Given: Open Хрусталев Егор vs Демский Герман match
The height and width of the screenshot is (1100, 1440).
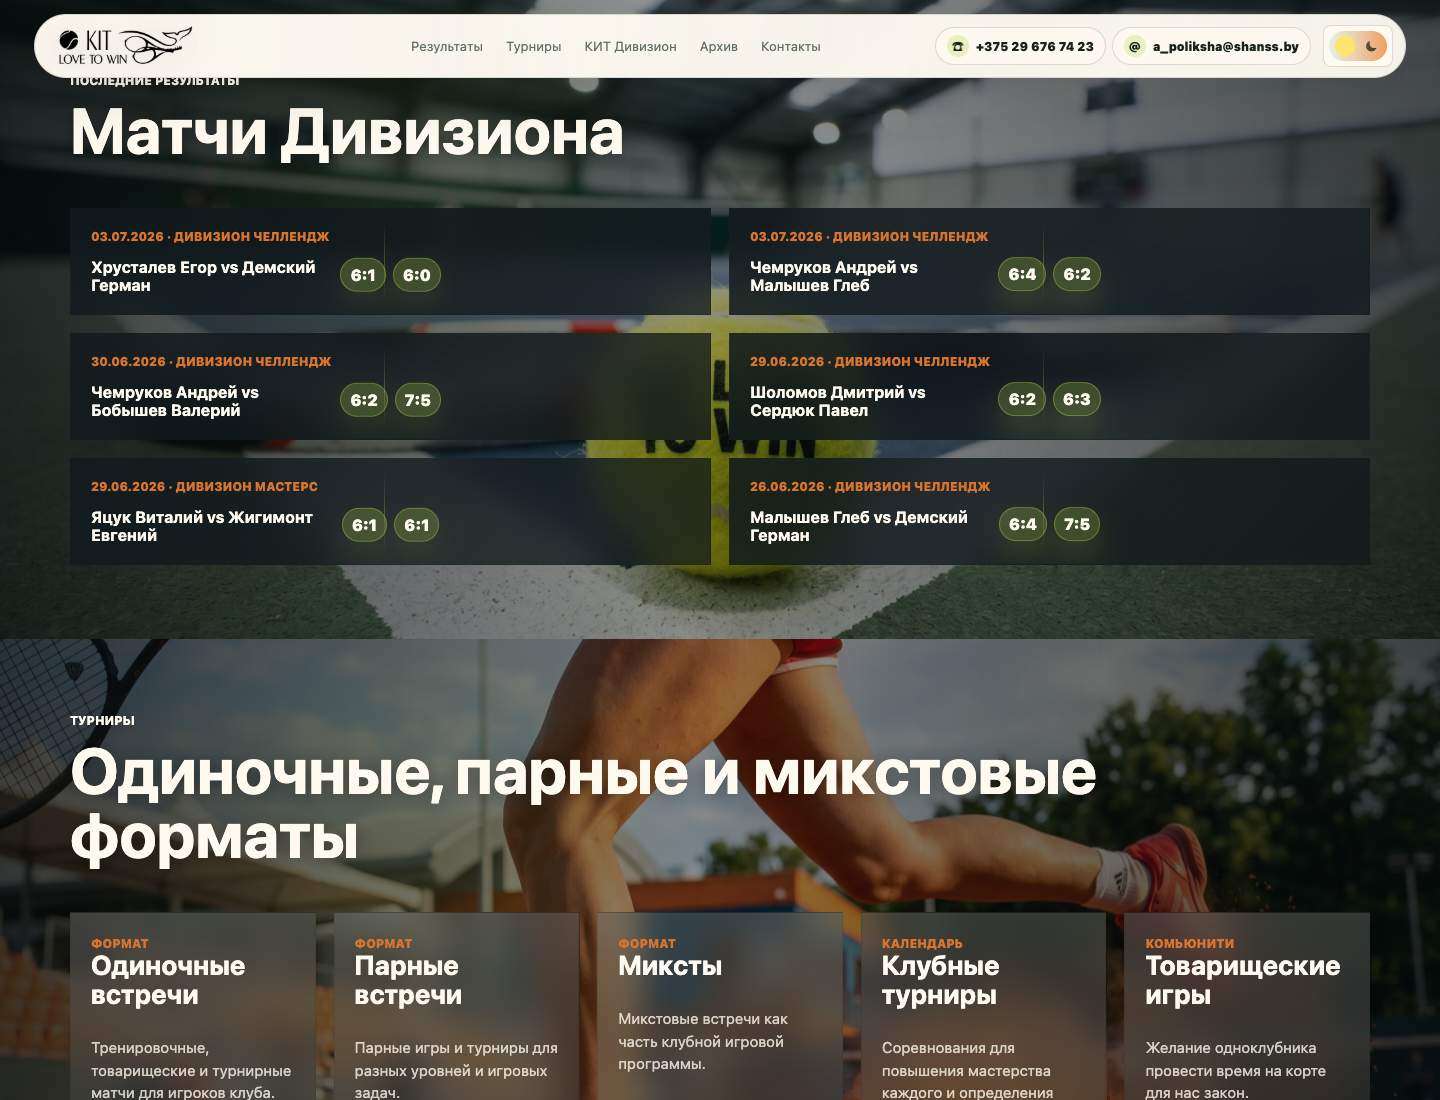Looking at the screenshot, I should pos(390,262).
